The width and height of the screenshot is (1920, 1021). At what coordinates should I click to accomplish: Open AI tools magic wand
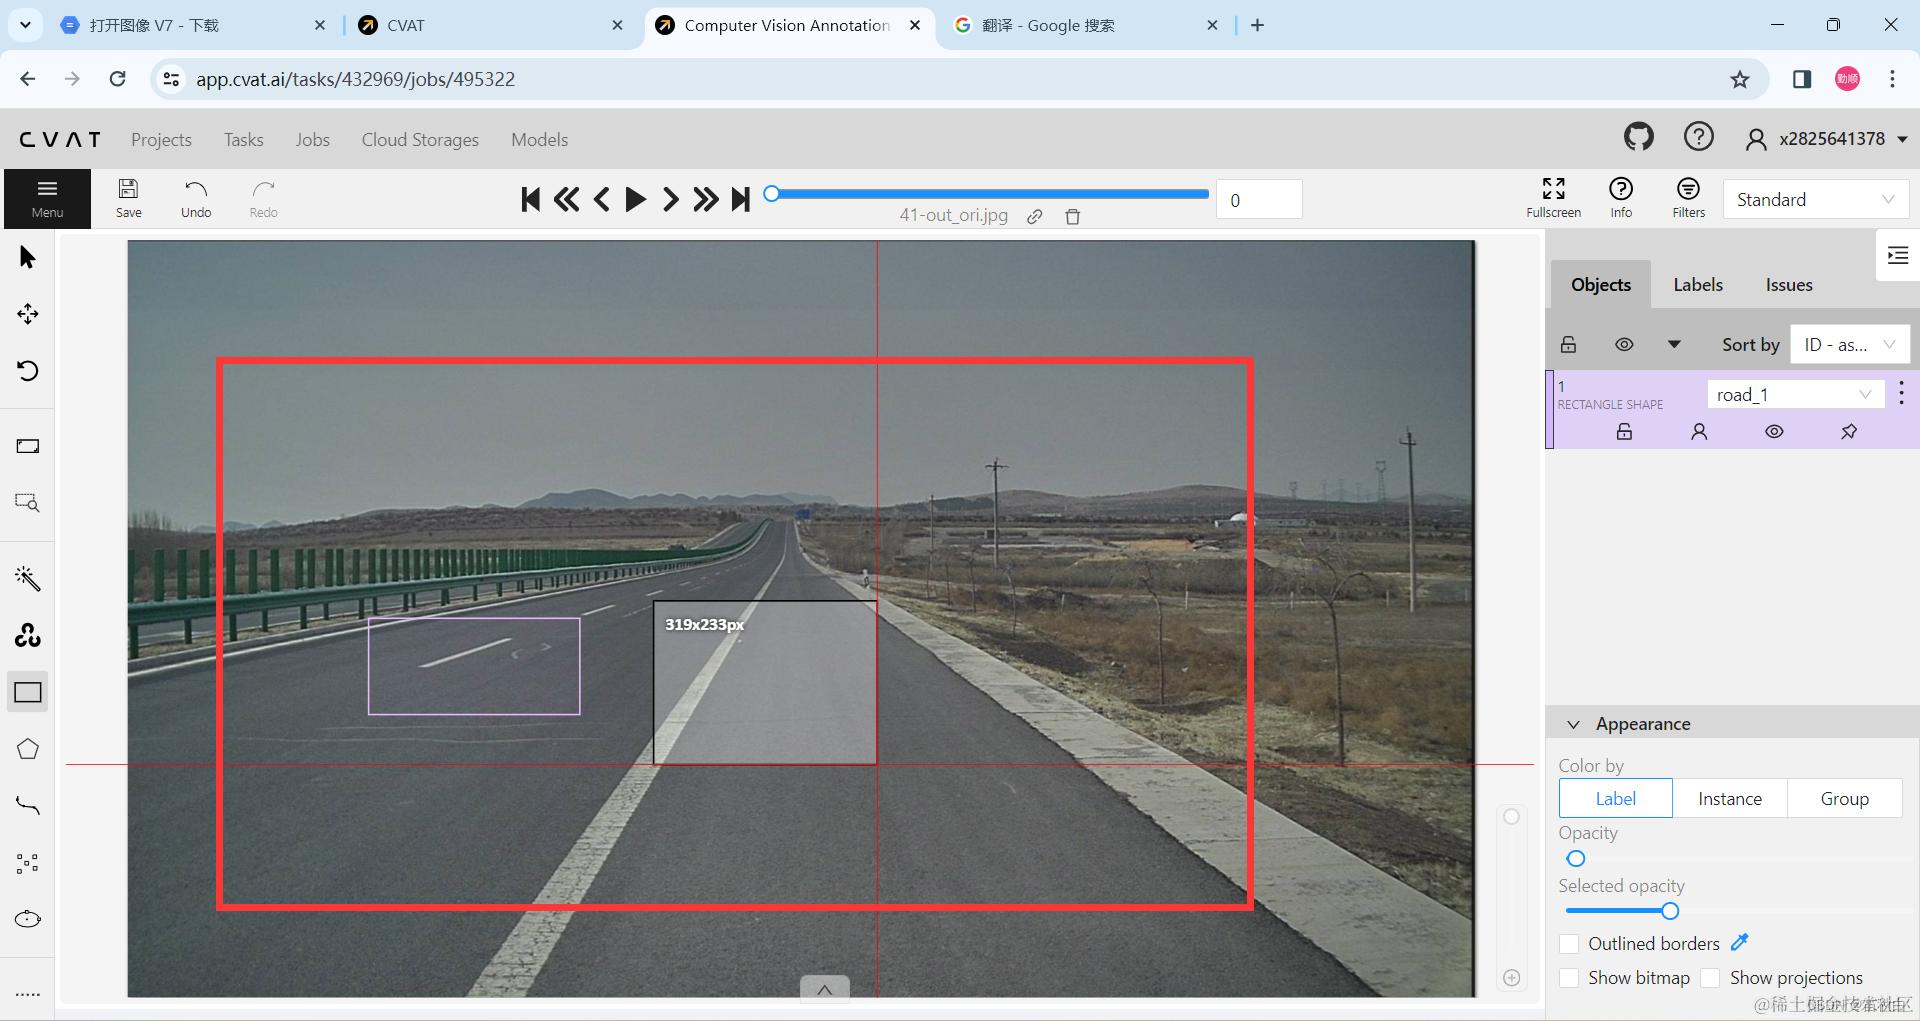click(28, 578)
